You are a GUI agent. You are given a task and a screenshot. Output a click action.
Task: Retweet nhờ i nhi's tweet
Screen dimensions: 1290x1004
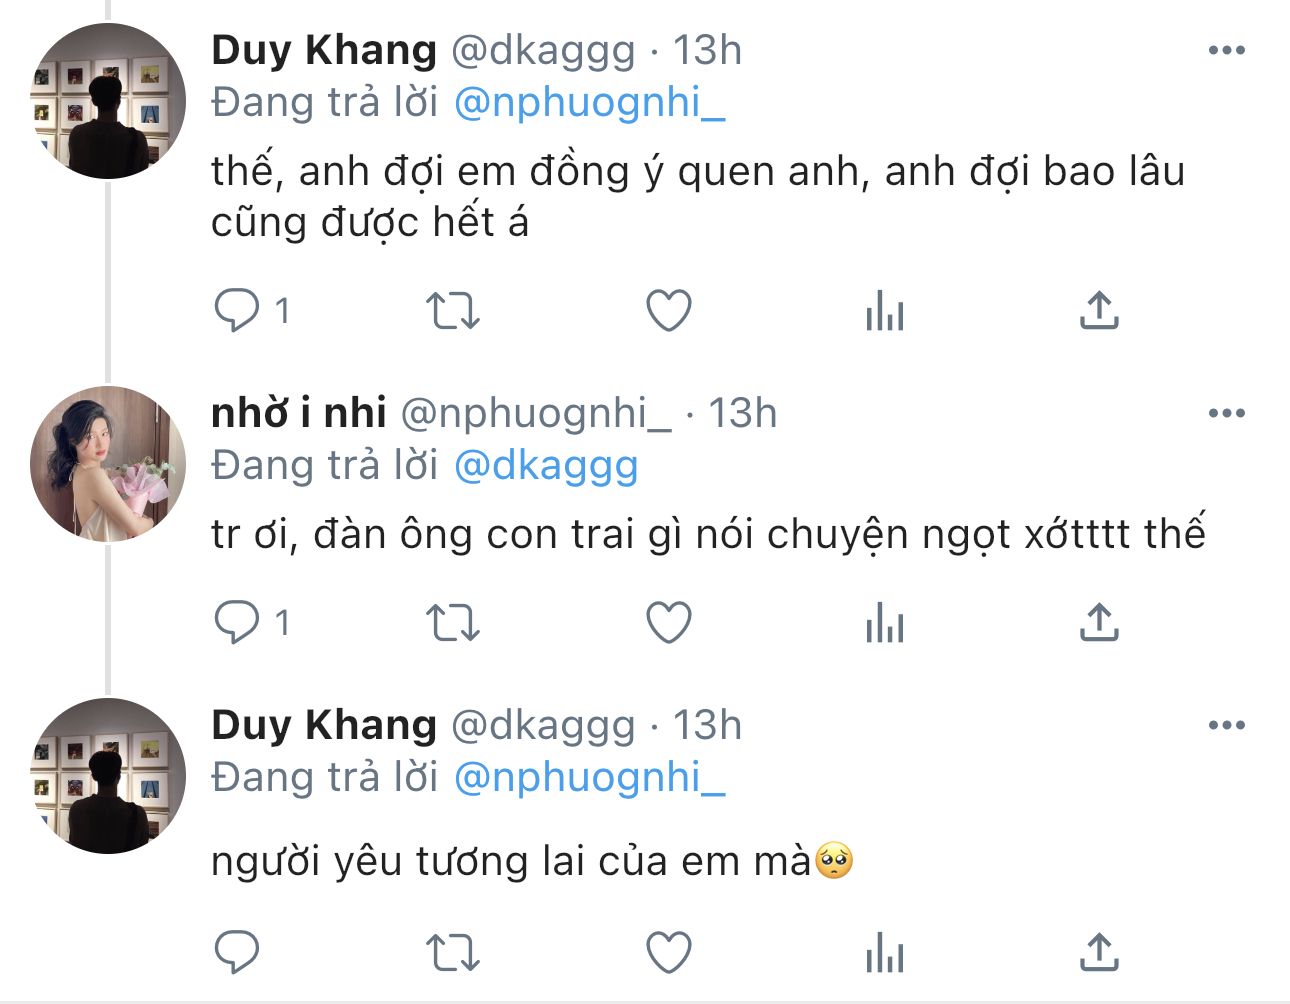click(453, 623)
